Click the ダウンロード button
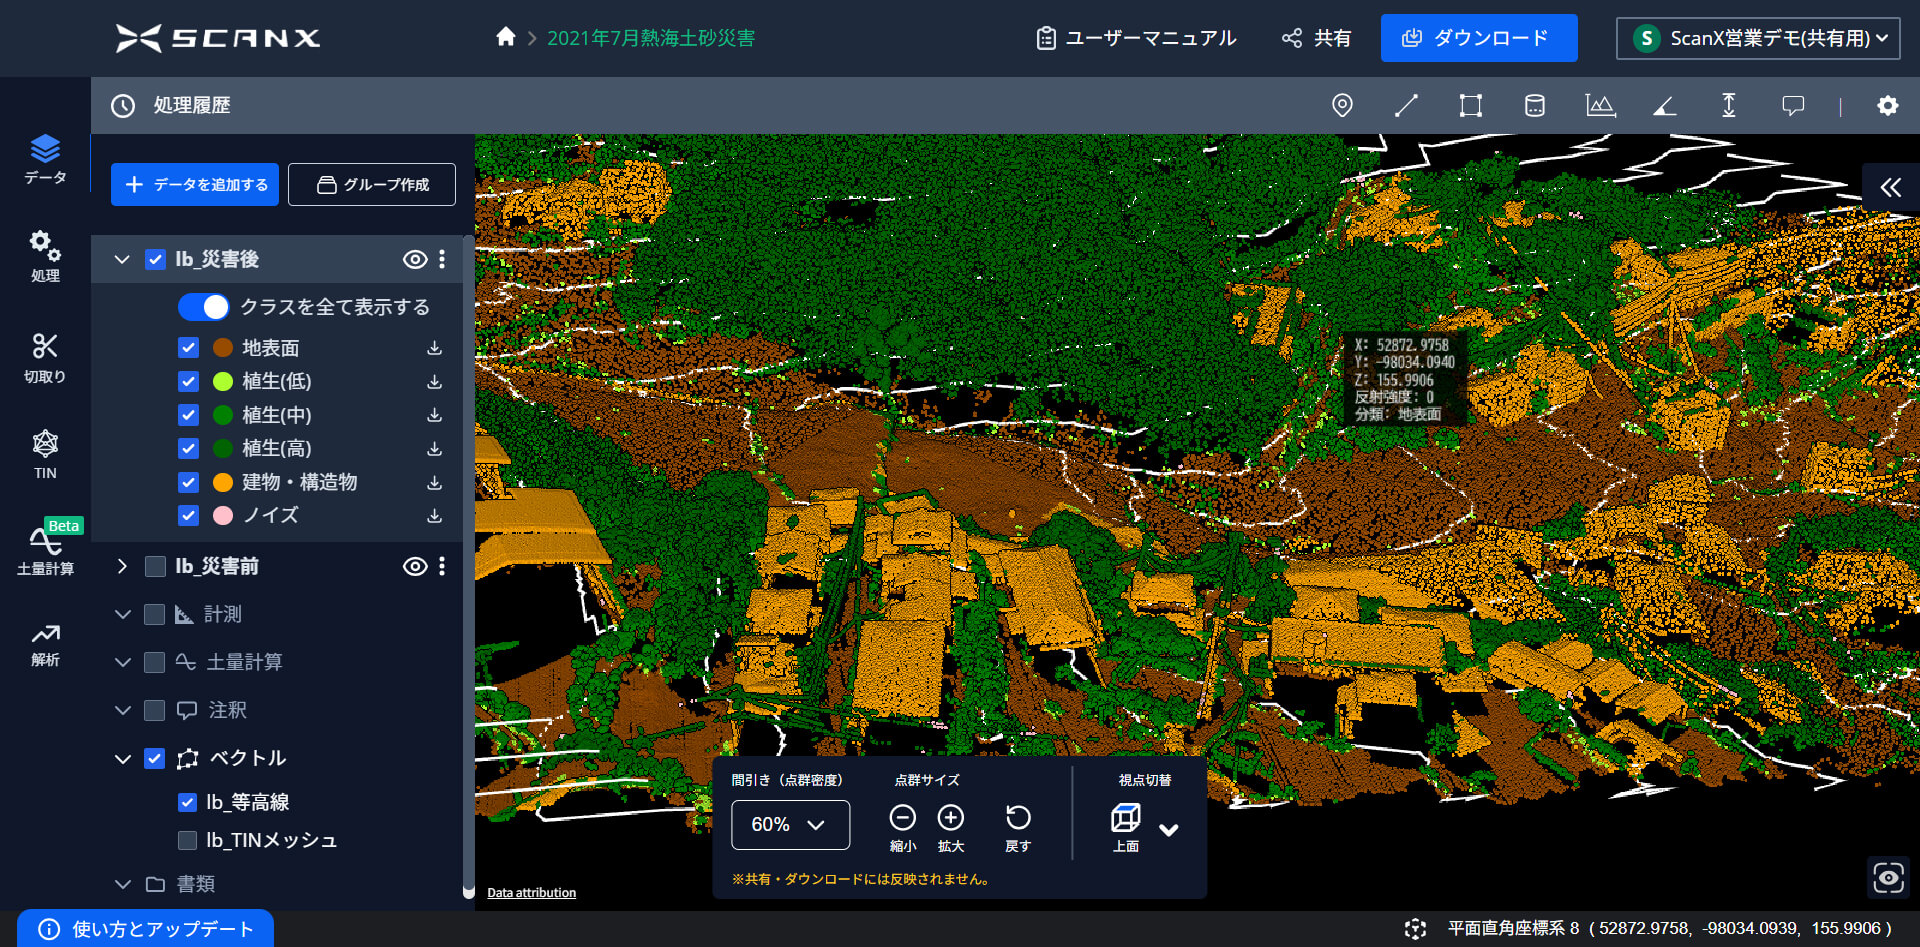This screenshot has width=1920, height=947. pos(1478,38)
